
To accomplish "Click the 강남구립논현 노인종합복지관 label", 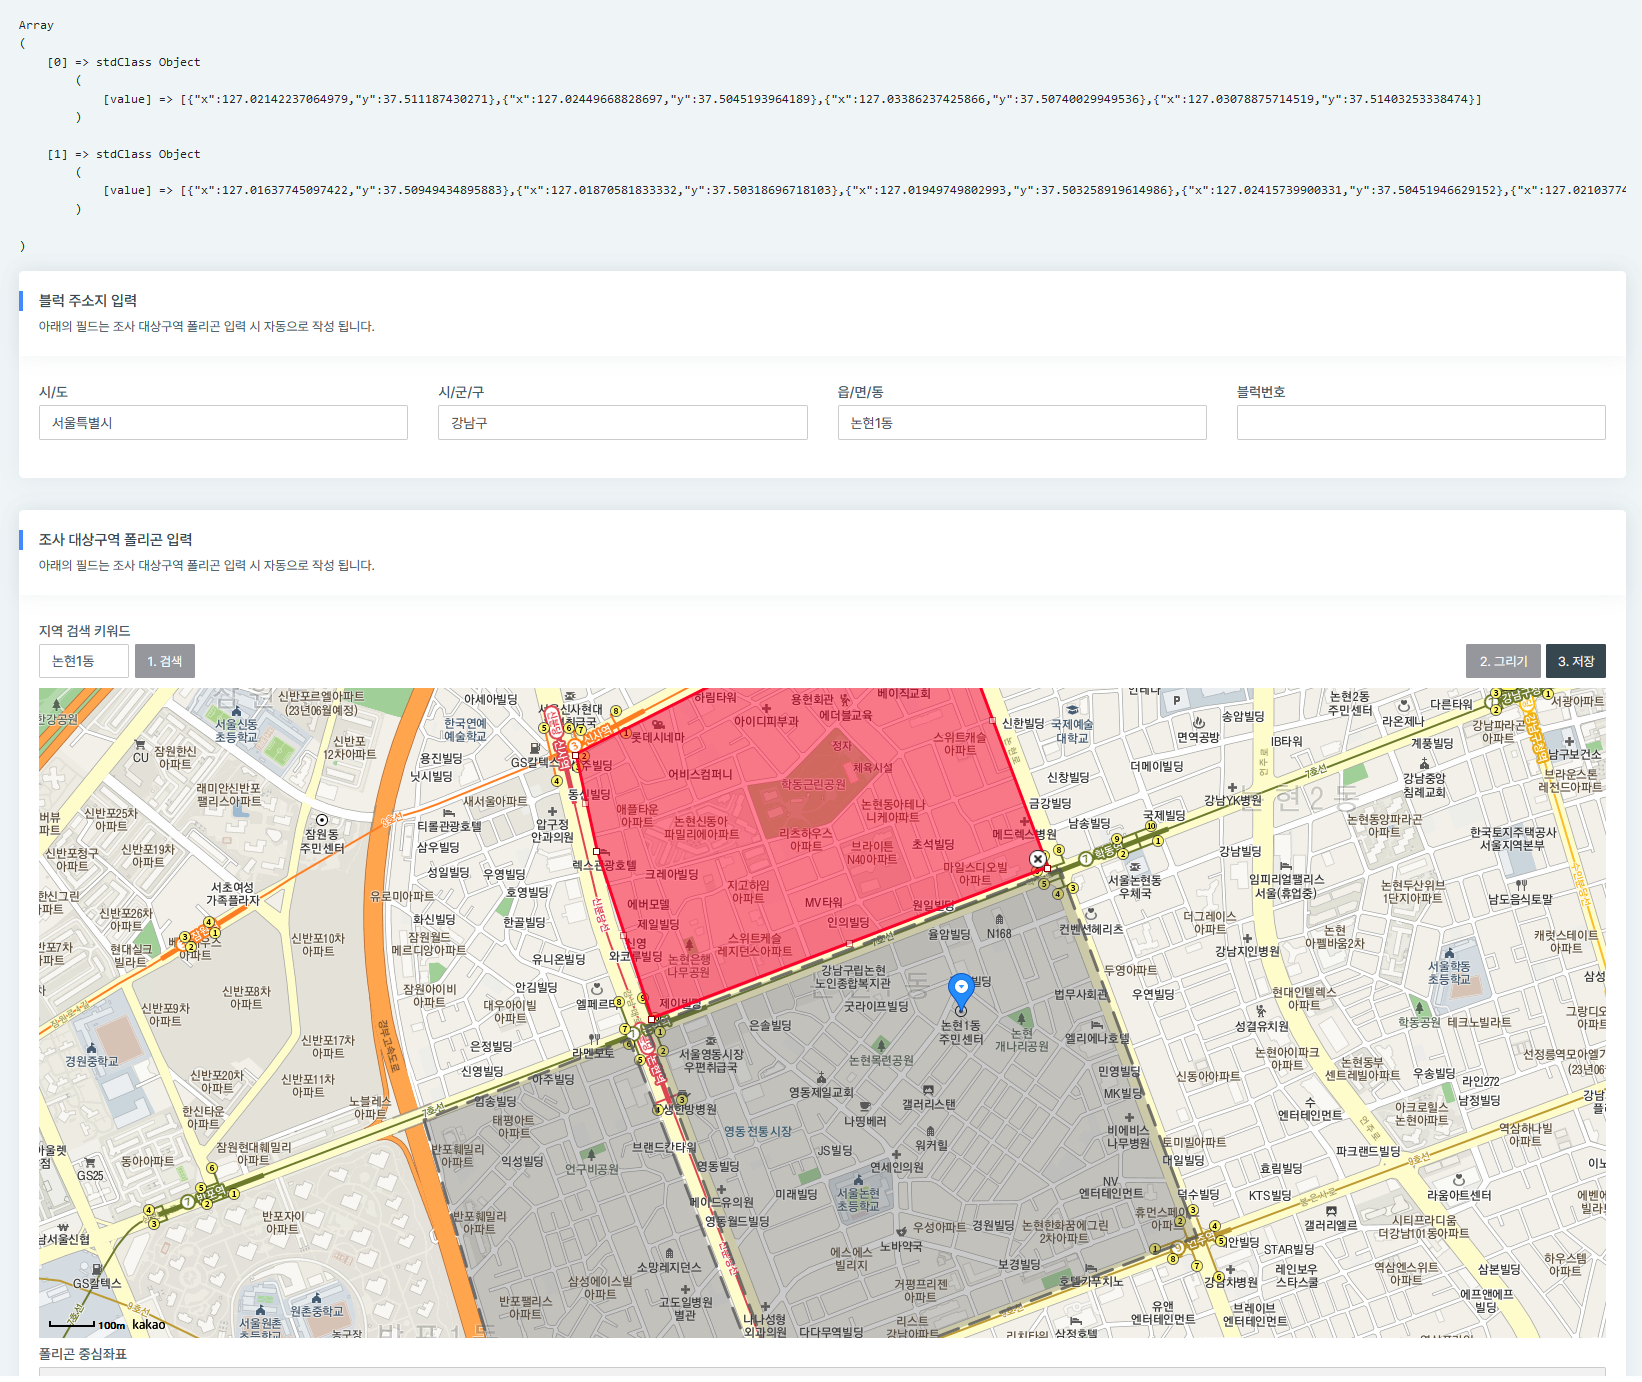I will [853, 977].
